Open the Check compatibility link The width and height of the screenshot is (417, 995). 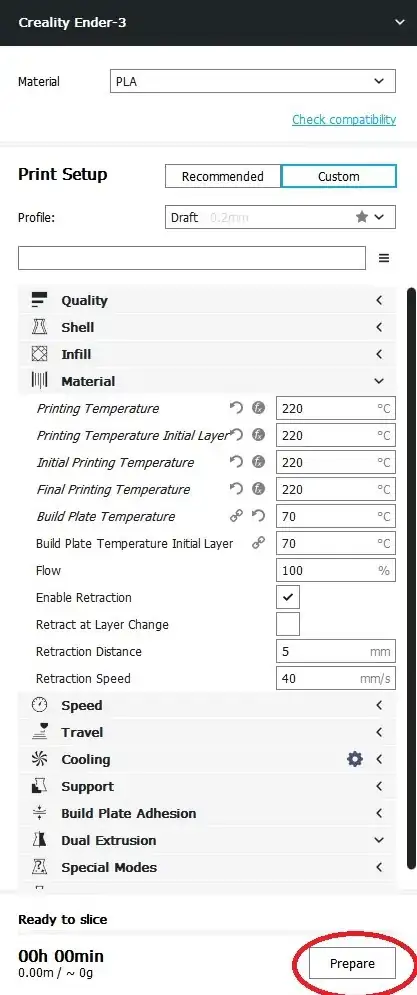click(x=344, y=119)
